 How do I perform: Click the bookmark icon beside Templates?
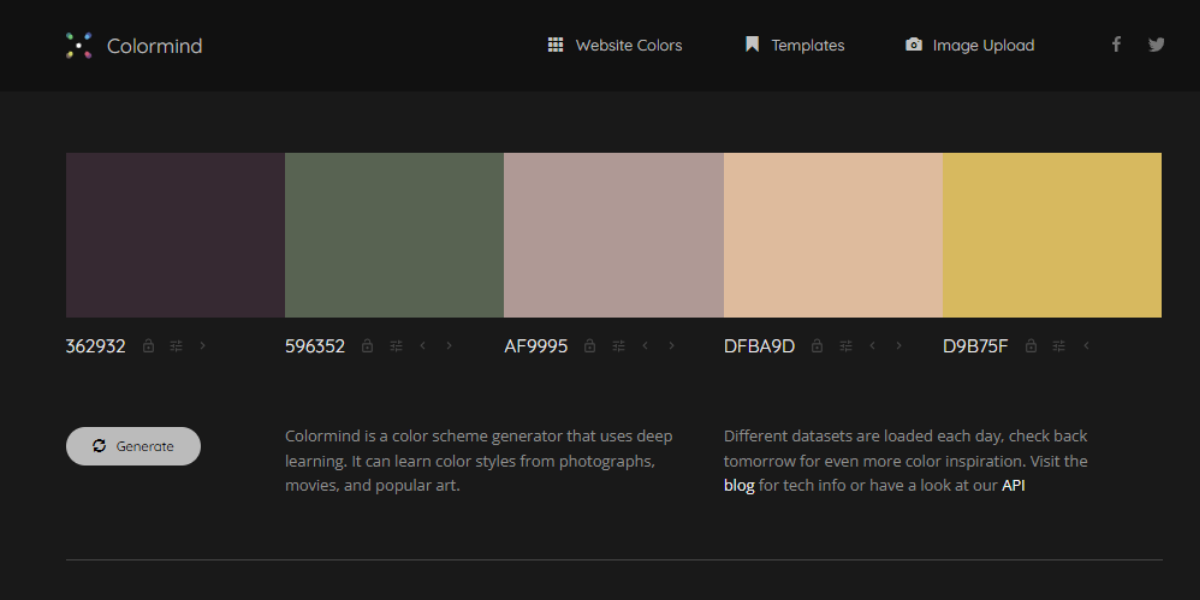click(x=751, y=44)
